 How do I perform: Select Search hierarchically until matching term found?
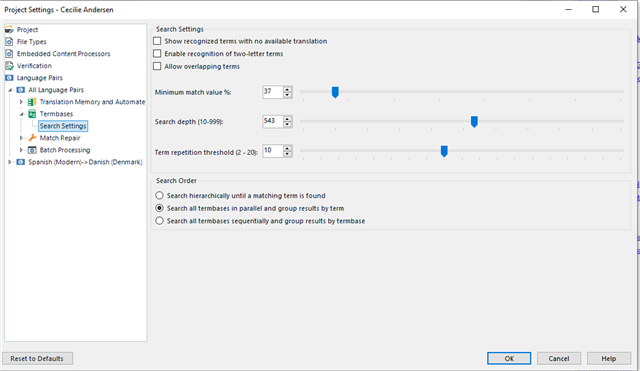160,195
